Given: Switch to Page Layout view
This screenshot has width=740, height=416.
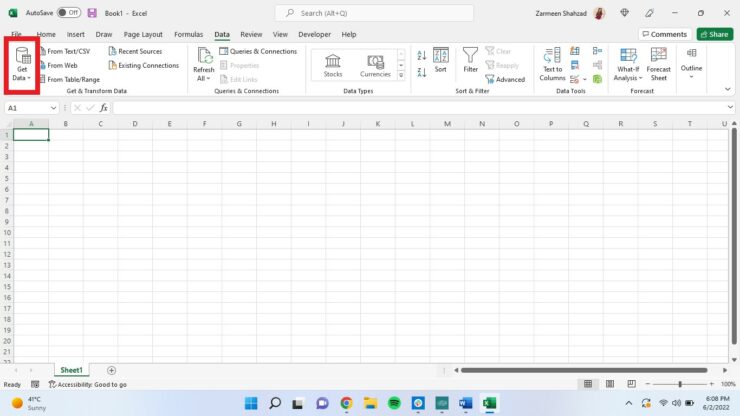Looking at the screenshot, I should click(x=610, y=384).
